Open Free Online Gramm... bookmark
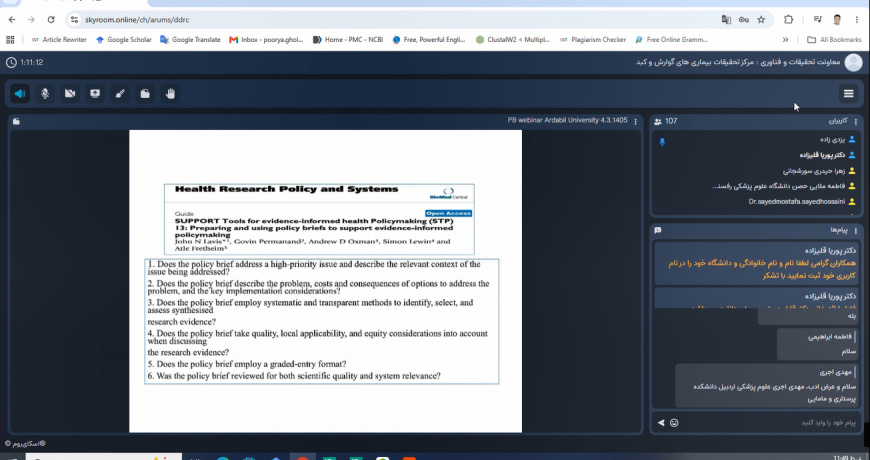Image resolution: width=870 pixels, height=460 pixels. (672, 39)
